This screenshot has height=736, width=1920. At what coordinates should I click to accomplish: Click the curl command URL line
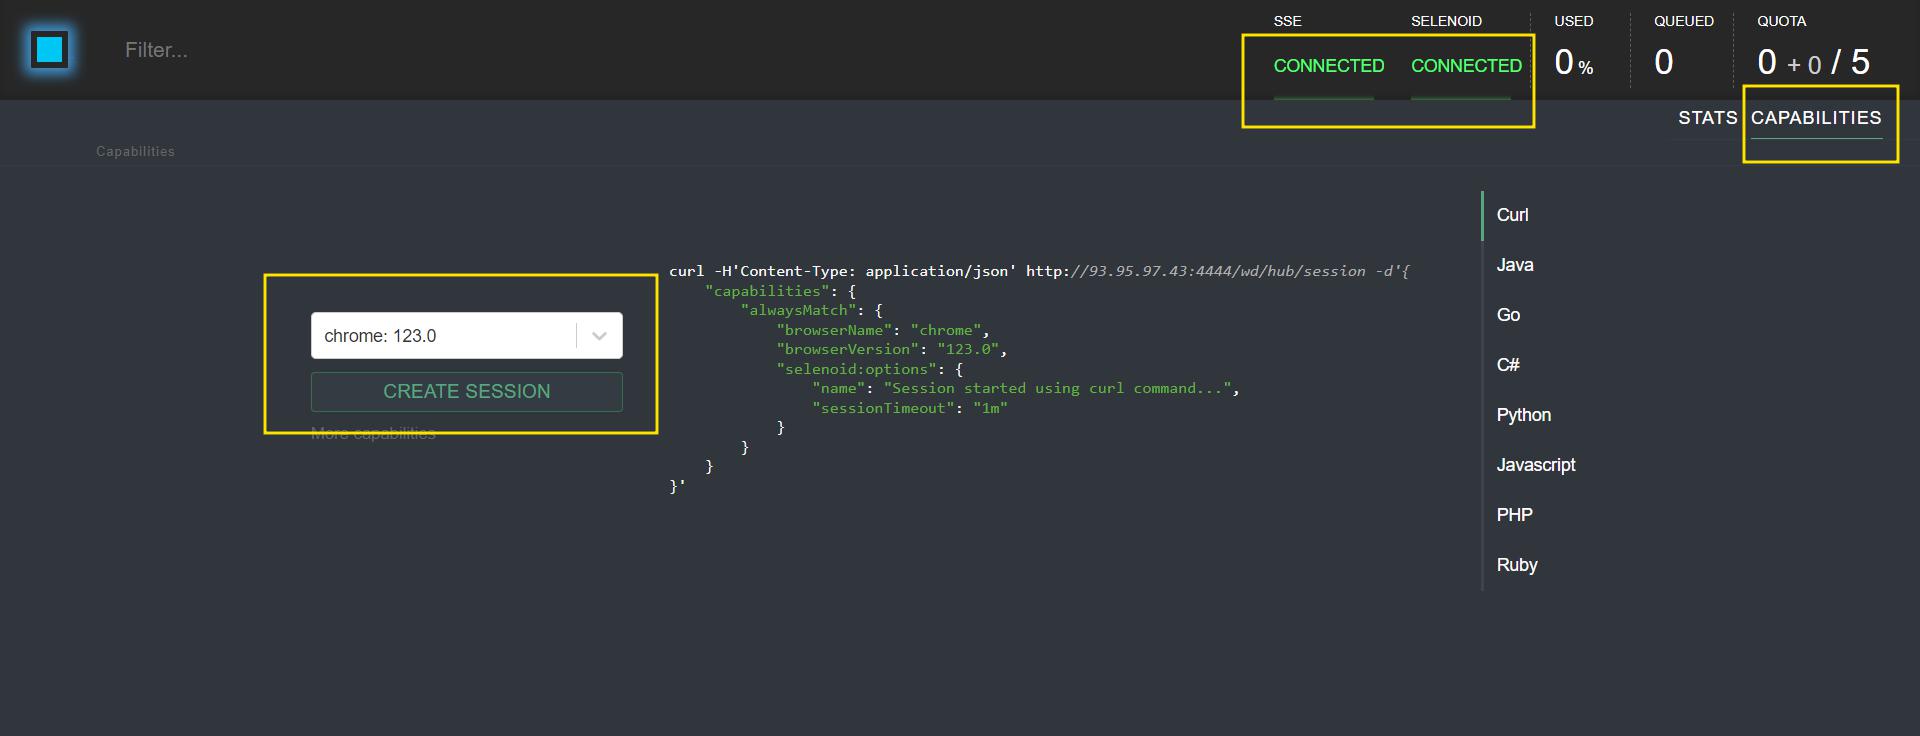click(x=1039, y=271)
